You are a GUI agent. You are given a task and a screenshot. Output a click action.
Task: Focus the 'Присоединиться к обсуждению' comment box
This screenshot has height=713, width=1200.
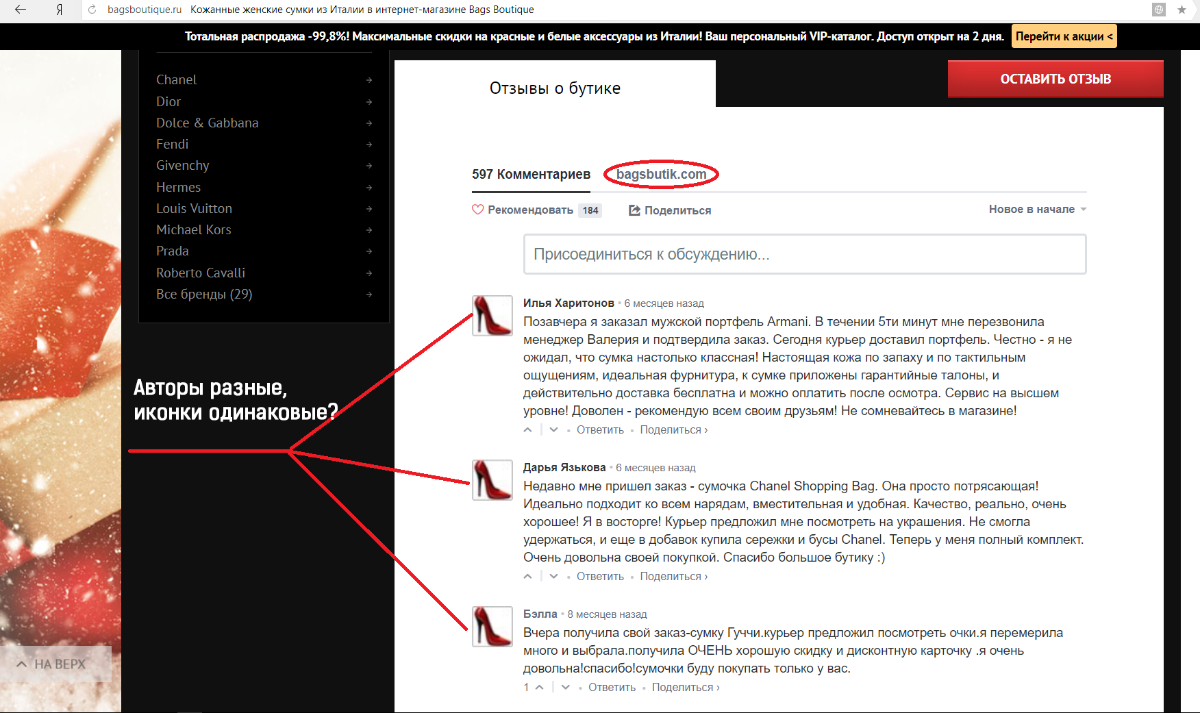tap(805, 254)
